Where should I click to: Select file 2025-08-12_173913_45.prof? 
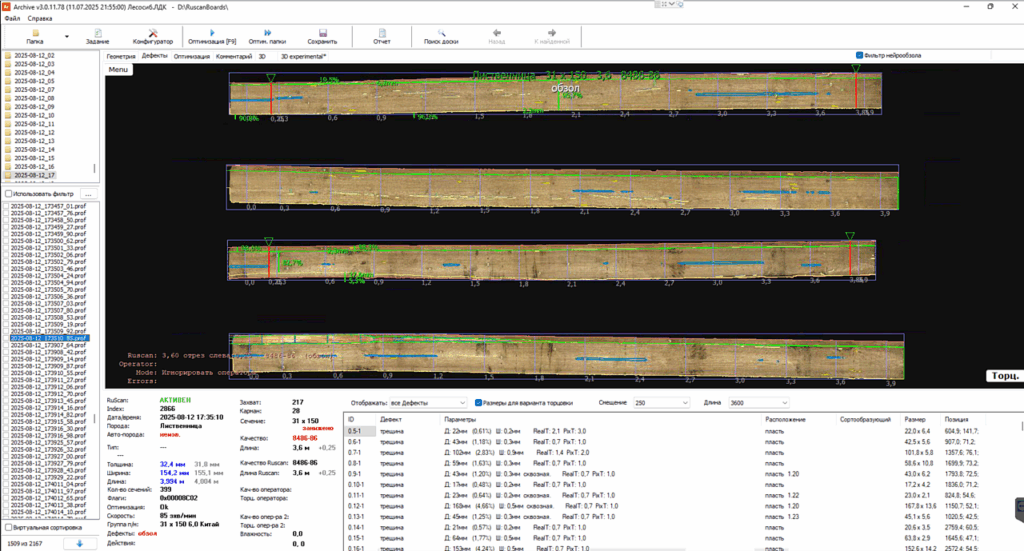[48, 401]
